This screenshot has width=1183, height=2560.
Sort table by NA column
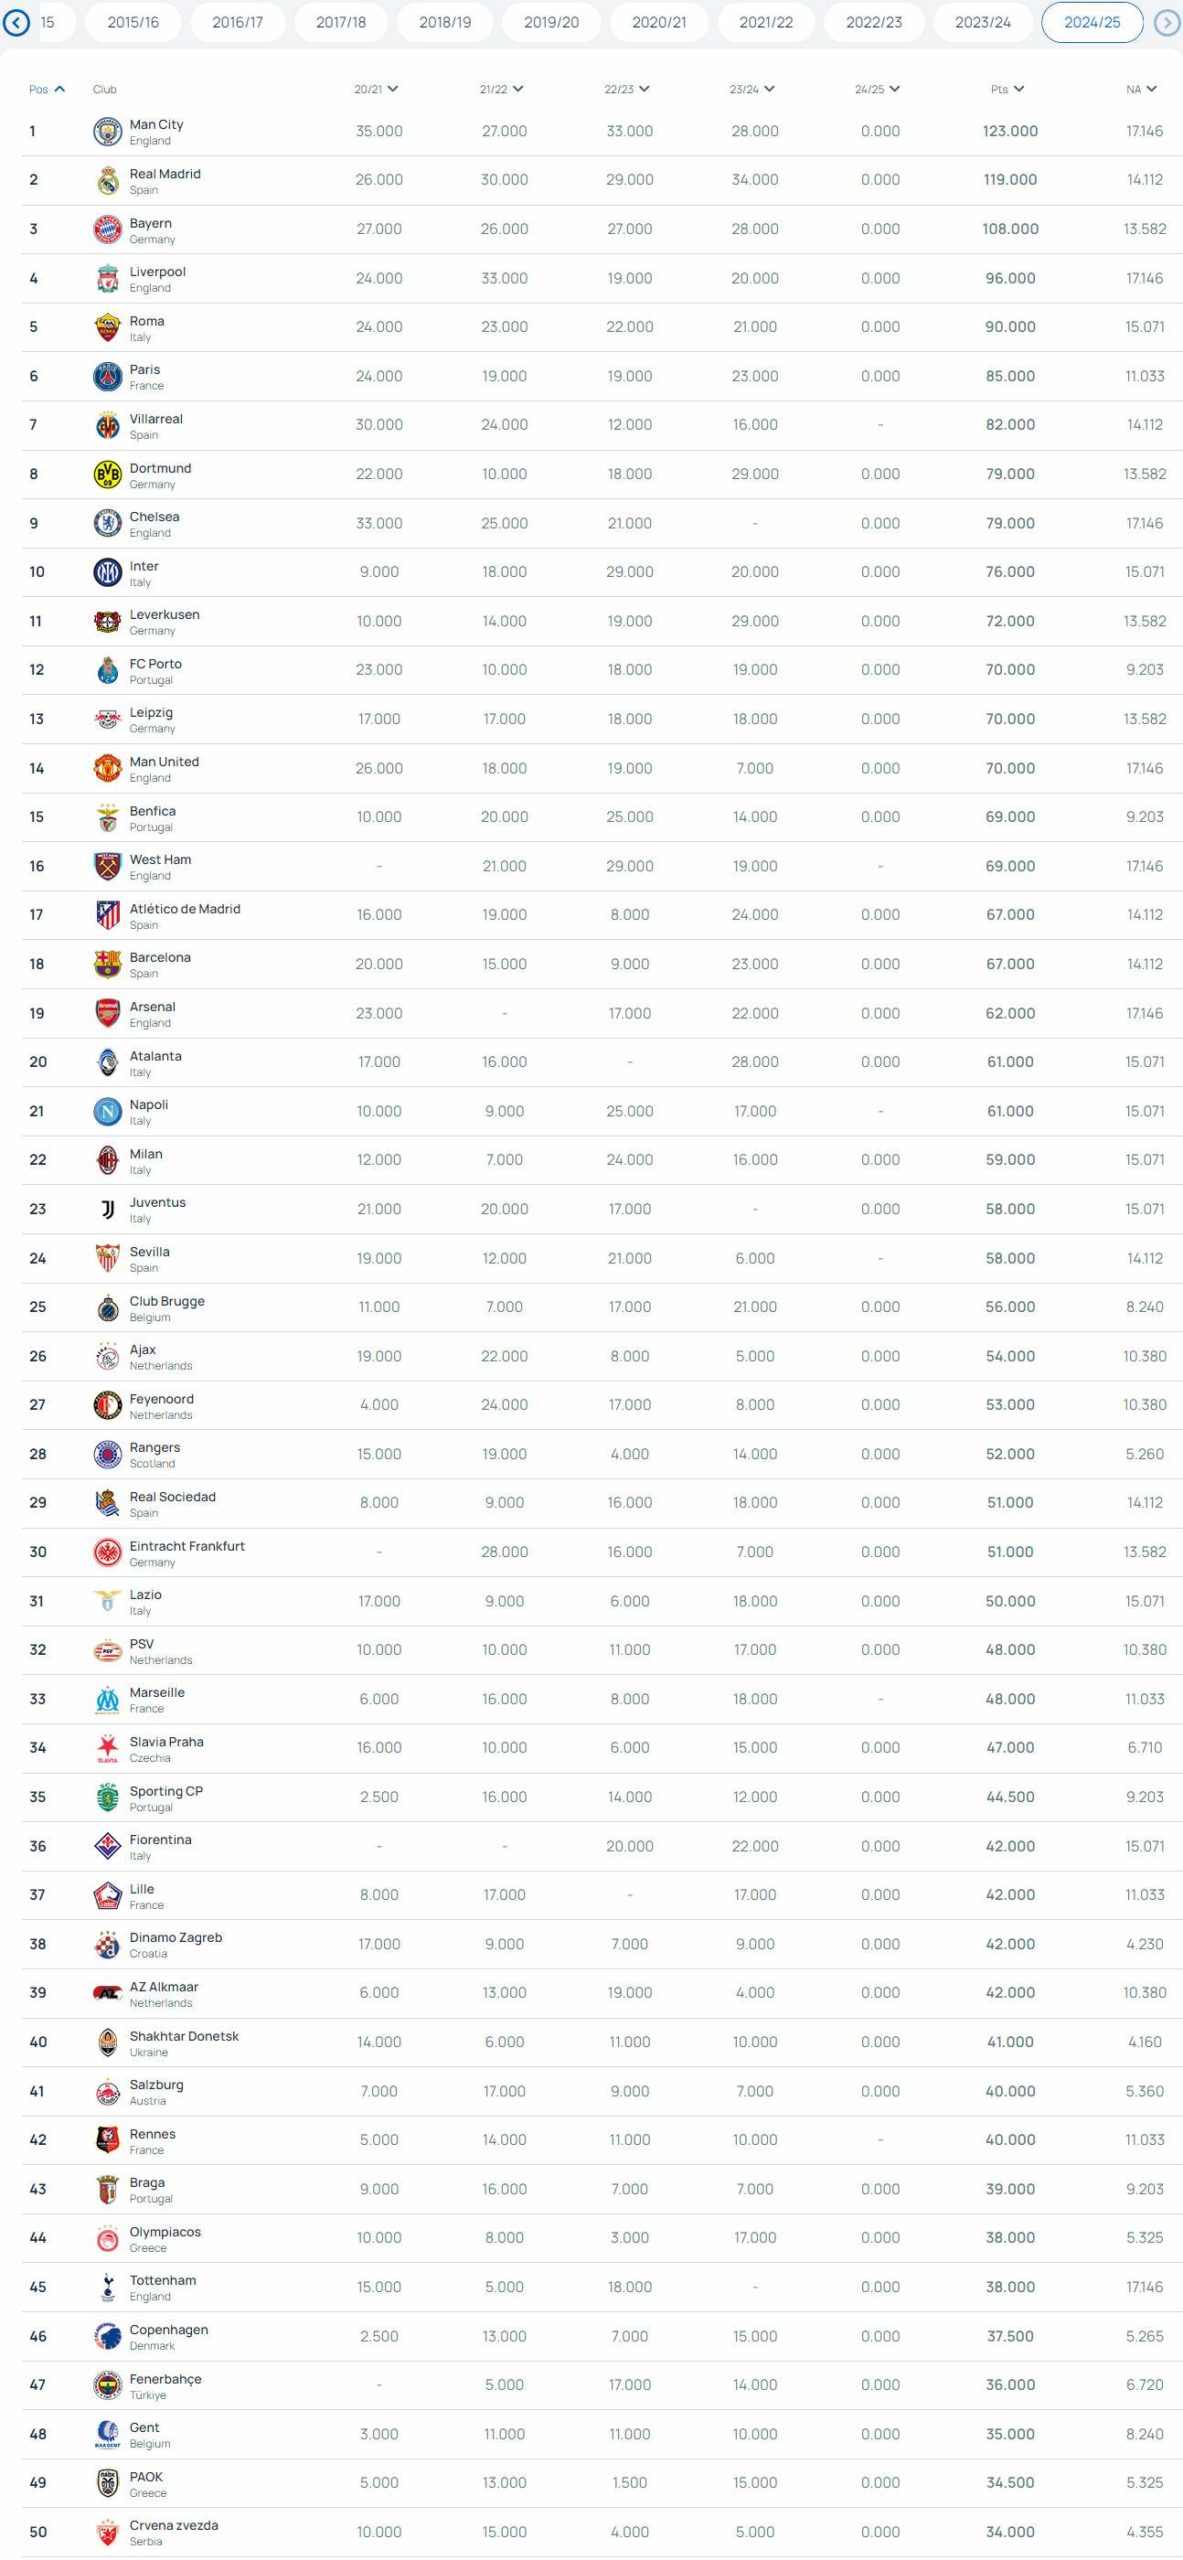tap(1141, 89)
